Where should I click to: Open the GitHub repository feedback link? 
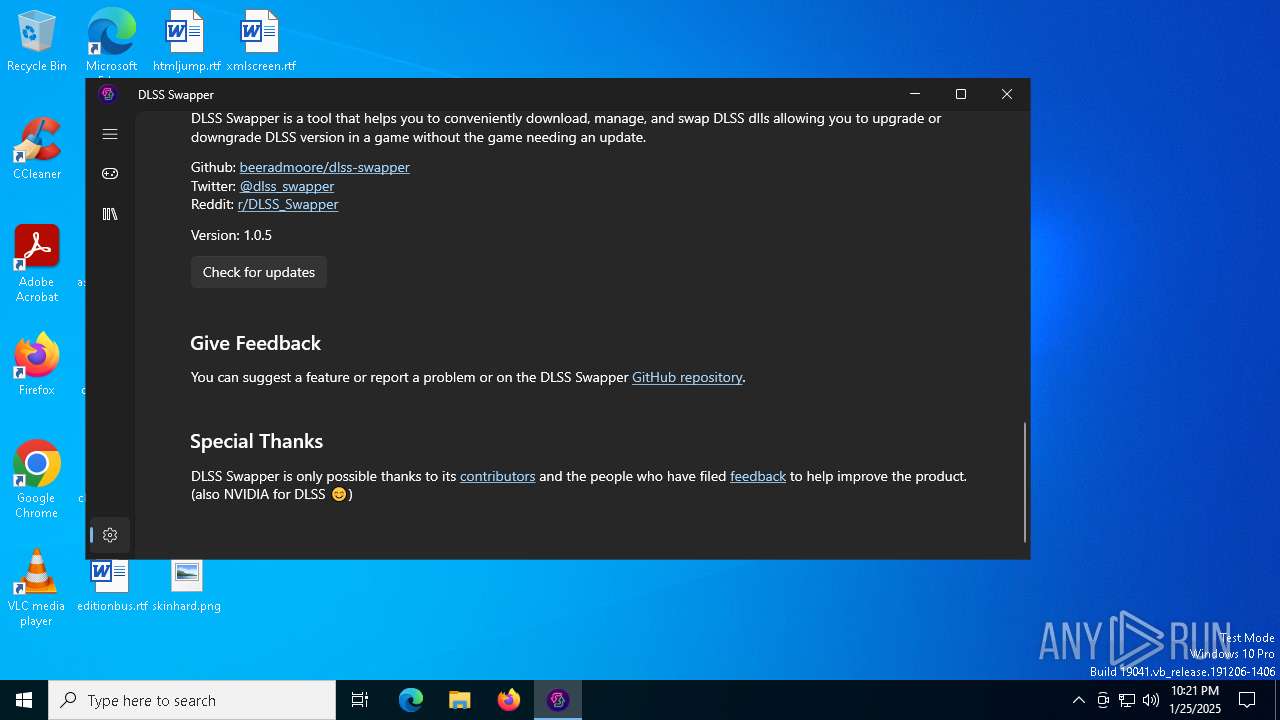687,377
